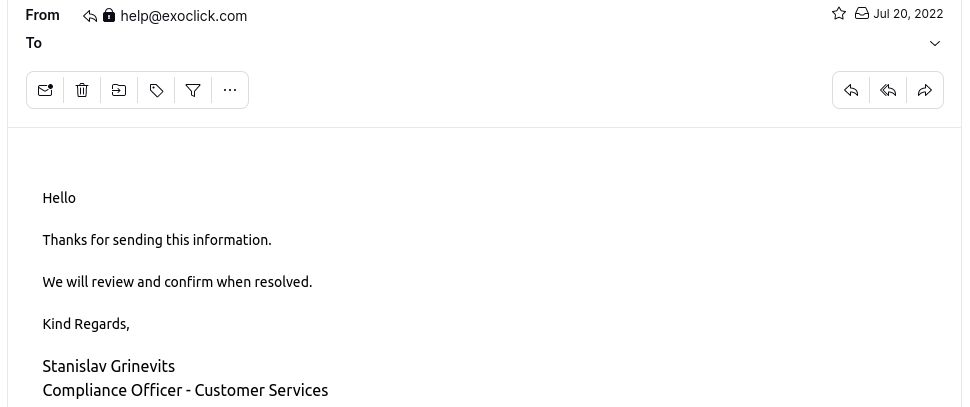Click the Stanislav Grinevits signature name
The height and width of the screenshot is (407, 970).
(108, 366)
